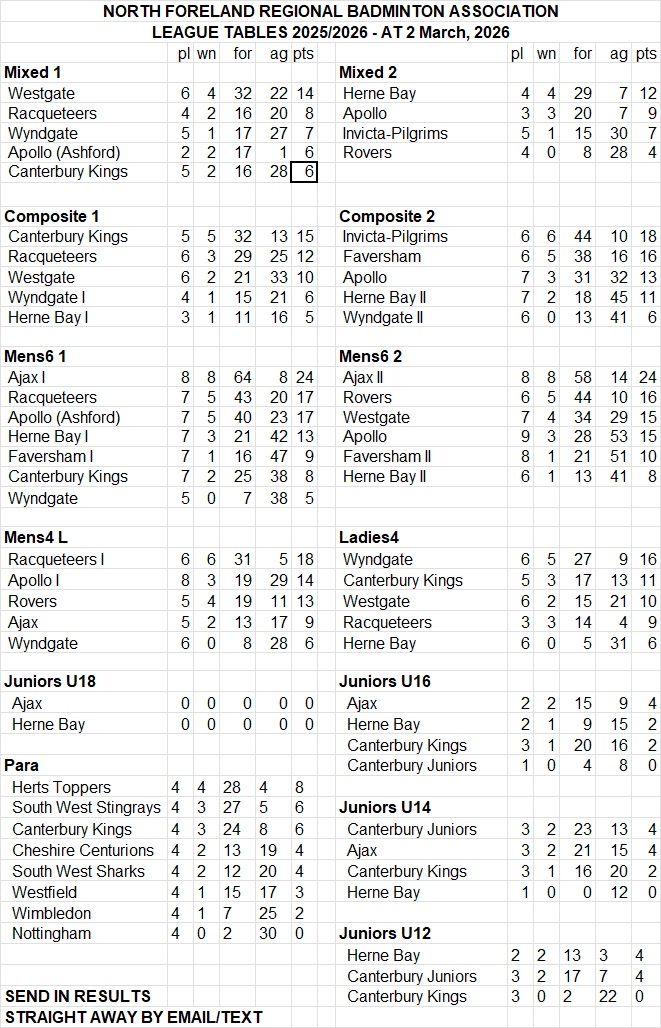Click Invicta-Pilgrims in the Composite 2 table
The height and width of the screenshot is (1028, 661).
[395, 236]
